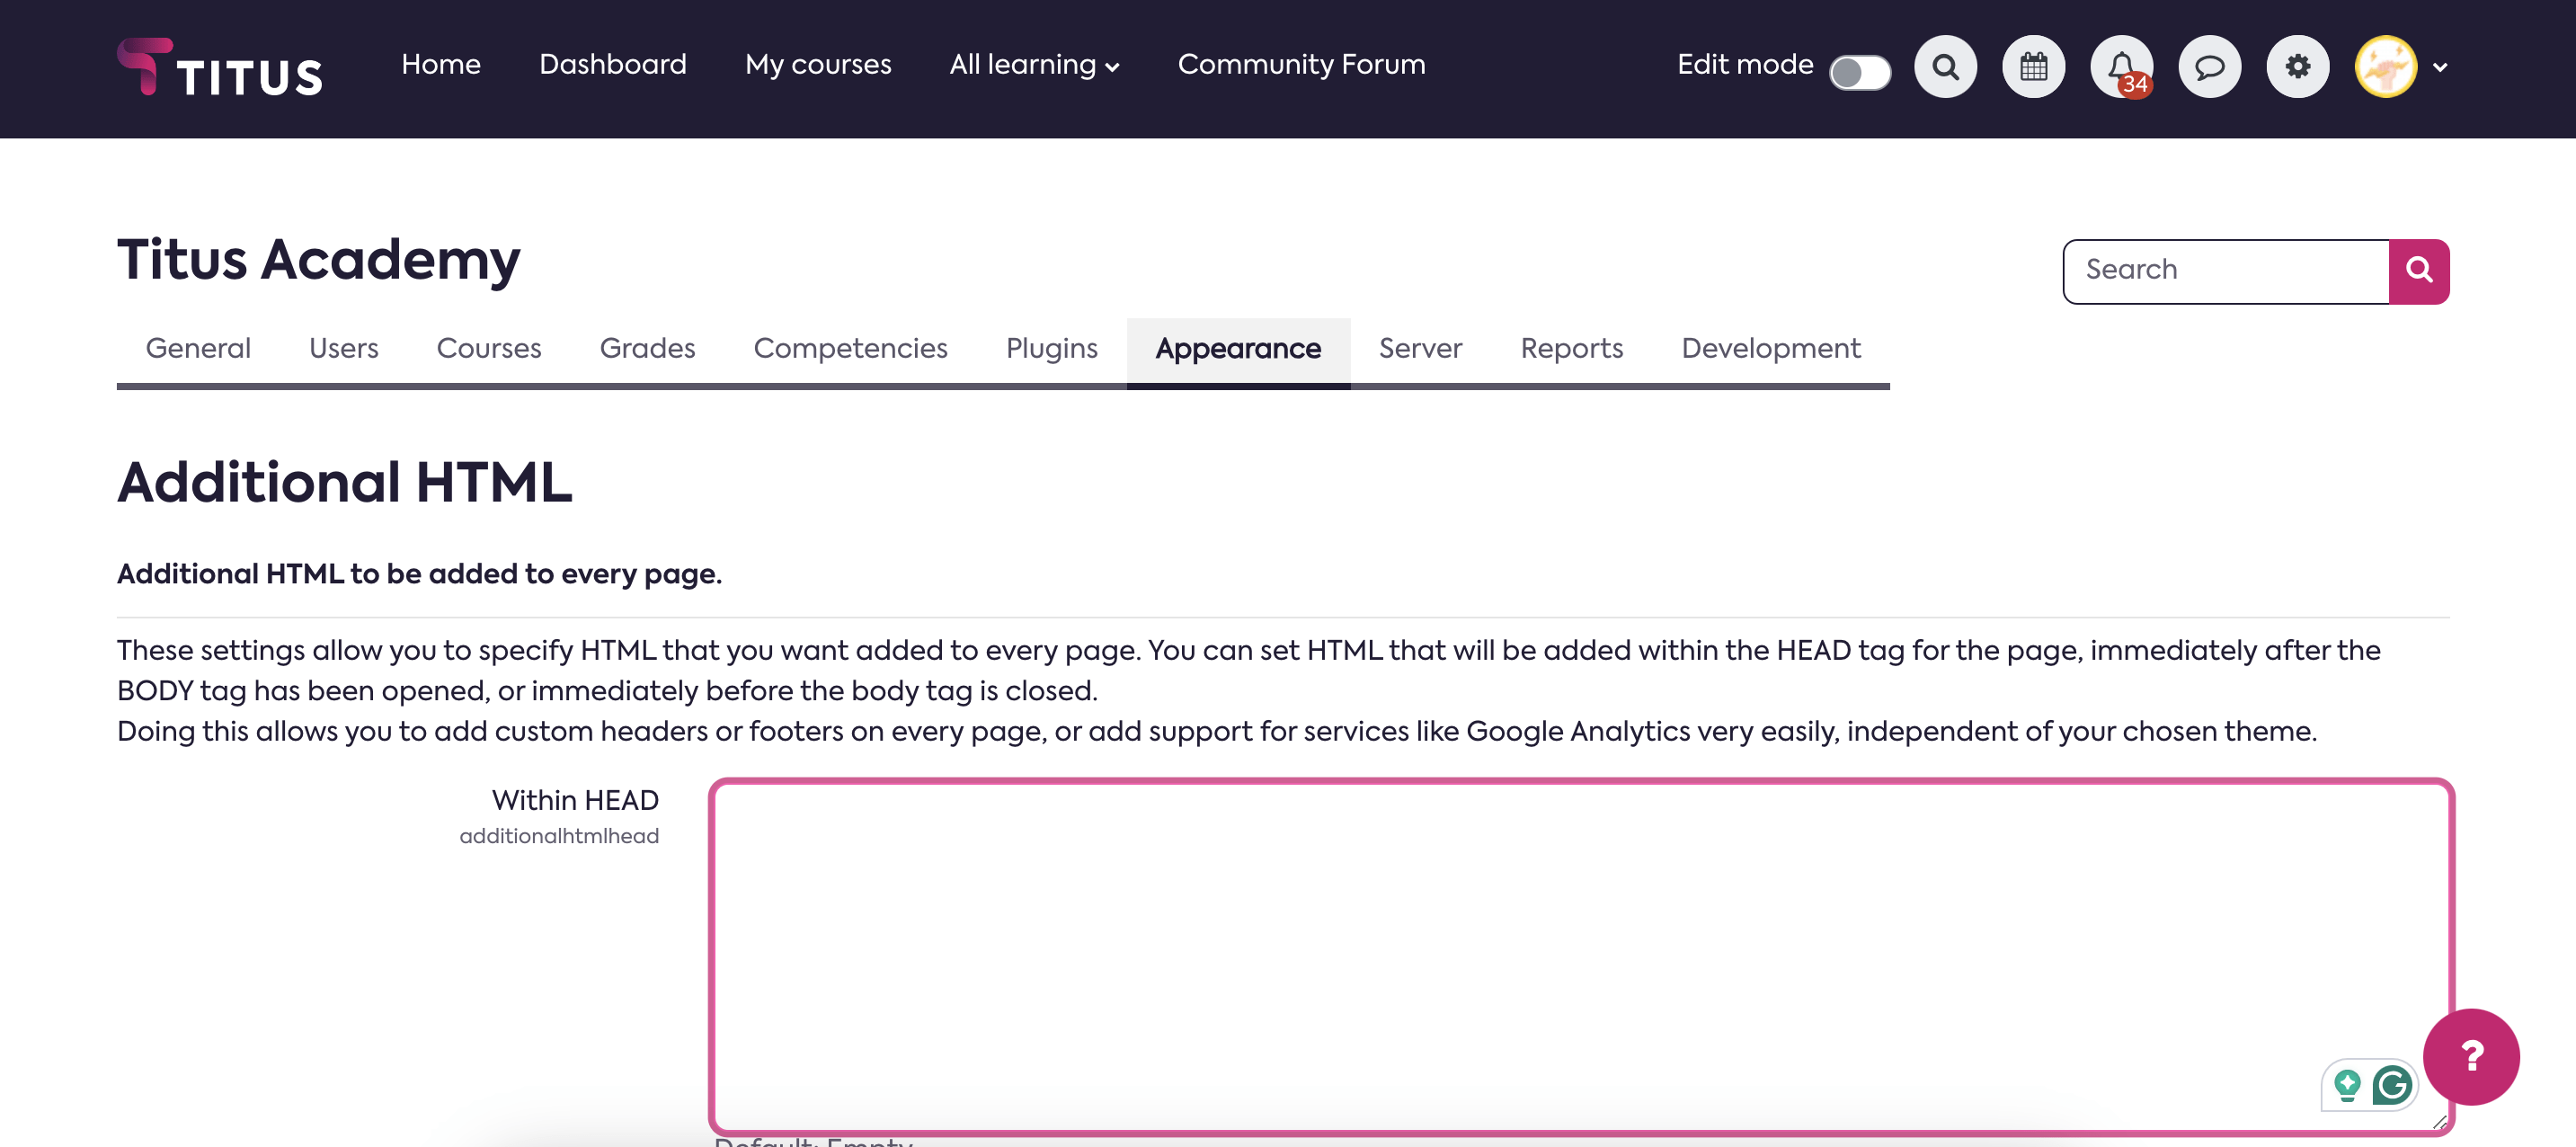The height and width of the screenshot is (1147, 2576).
Task: Expand the user menu chevron arrow
Action: [x=2440, y=68]
